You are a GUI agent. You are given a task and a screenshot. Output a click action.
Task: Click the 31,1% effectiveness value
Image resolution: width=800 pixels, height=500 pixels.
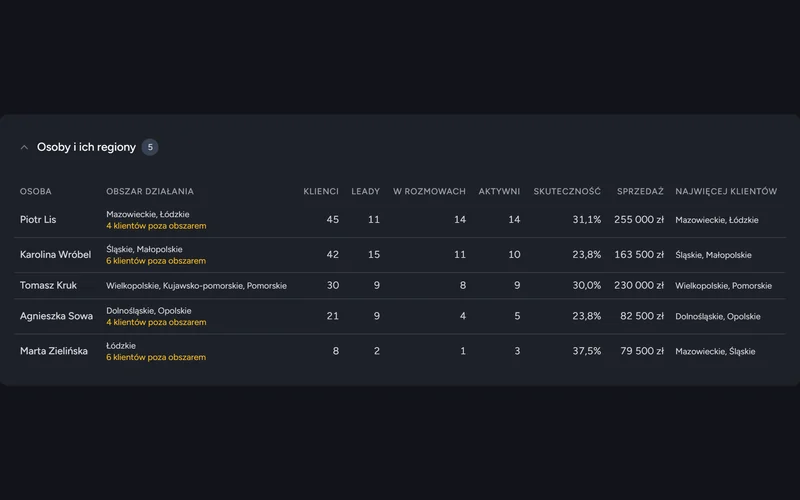tap(587, 219)
